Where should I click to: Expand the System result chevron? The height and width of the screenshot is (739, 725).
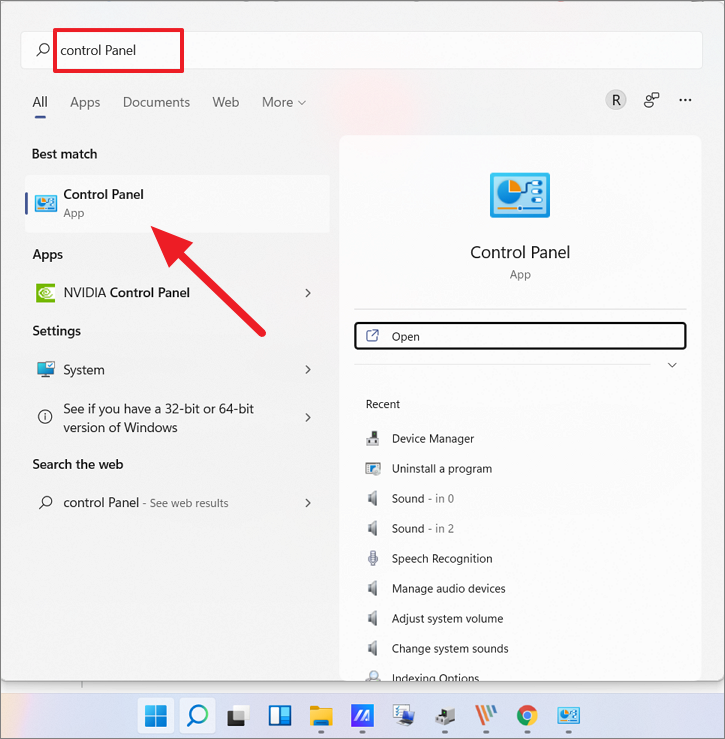[308, 370]
